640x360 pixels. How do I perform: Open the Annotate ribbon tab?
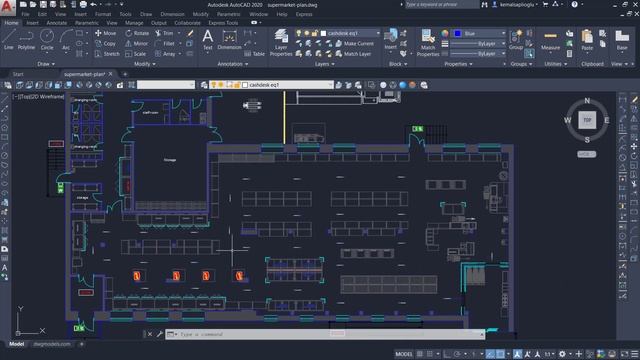tap(56, 23)
